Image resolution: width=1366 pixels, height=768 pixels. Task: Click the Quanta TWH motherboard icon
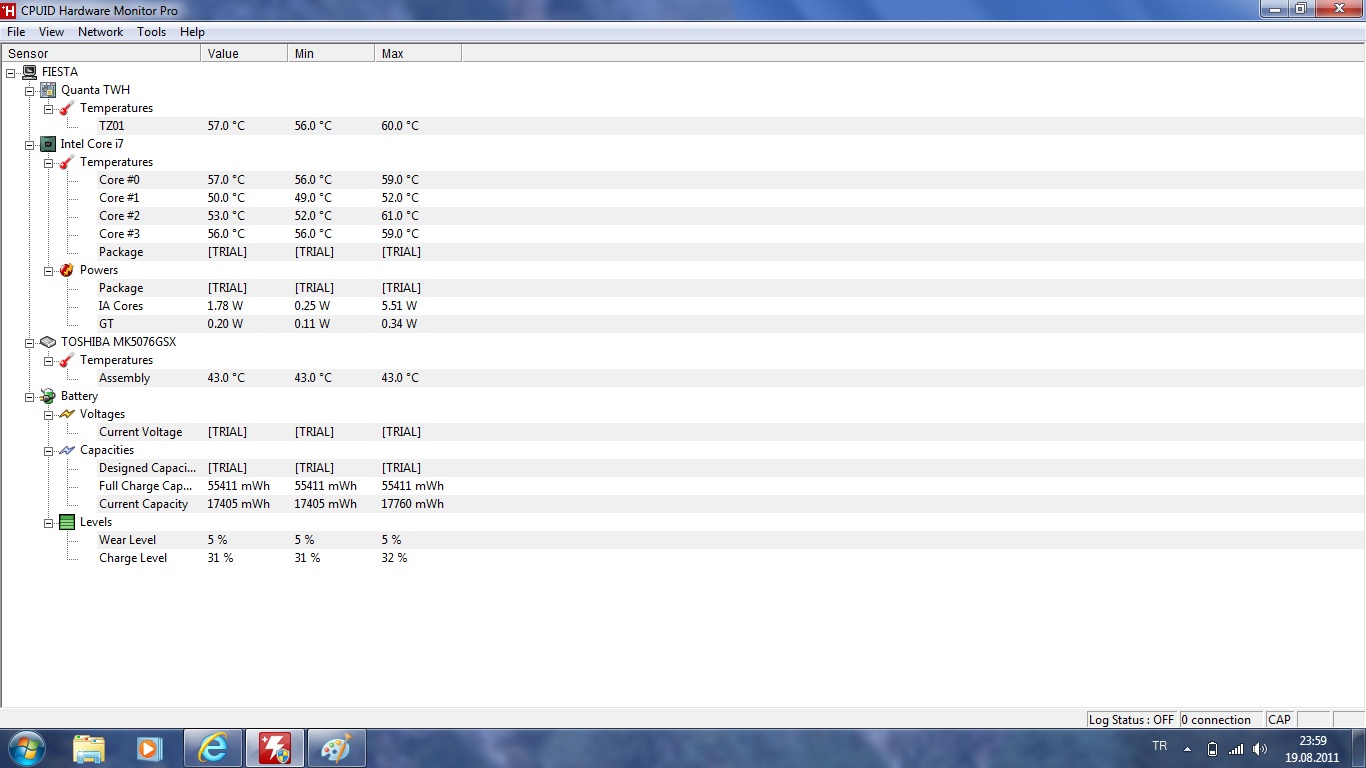click(x=48, y=90)
